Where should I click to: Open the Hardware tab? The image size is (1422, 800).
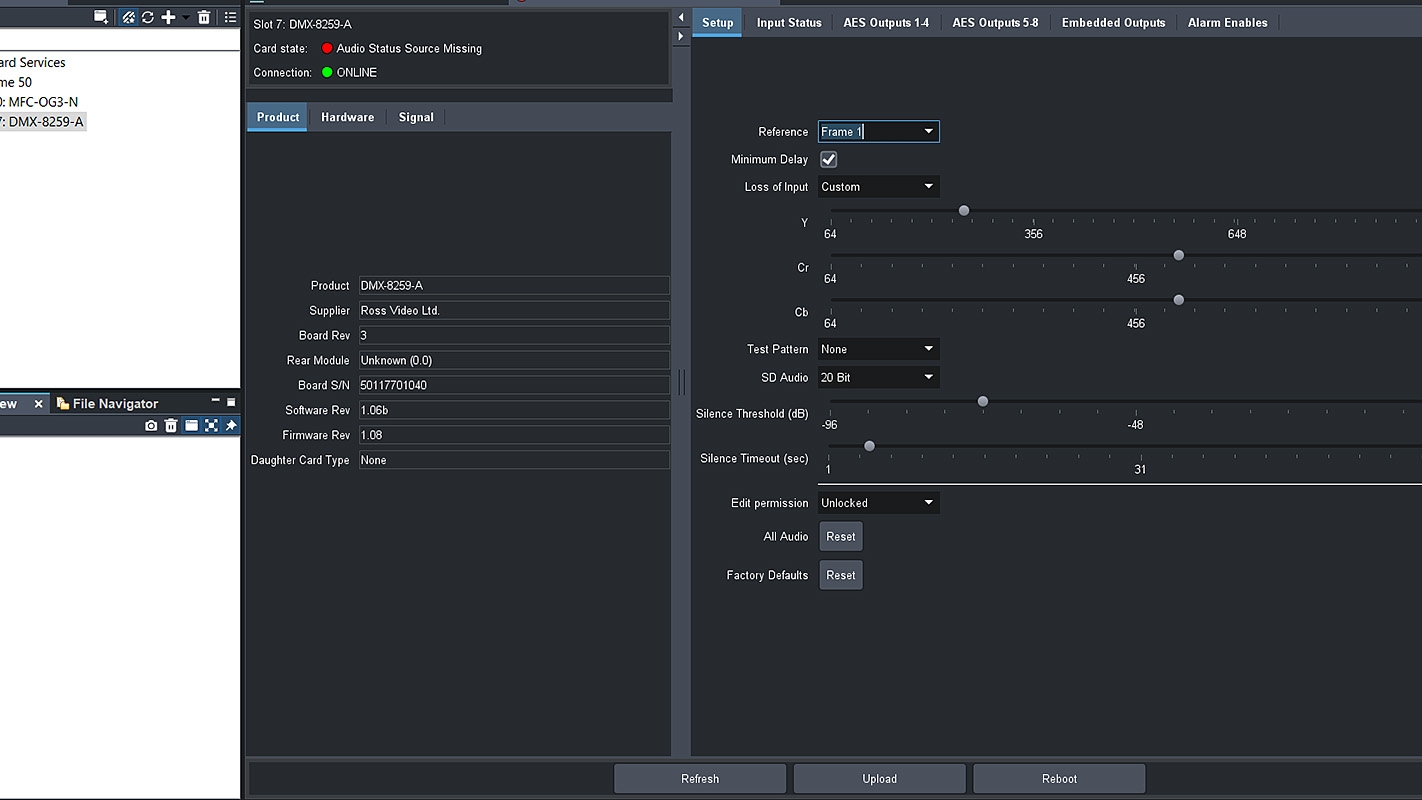coord(347,117)
